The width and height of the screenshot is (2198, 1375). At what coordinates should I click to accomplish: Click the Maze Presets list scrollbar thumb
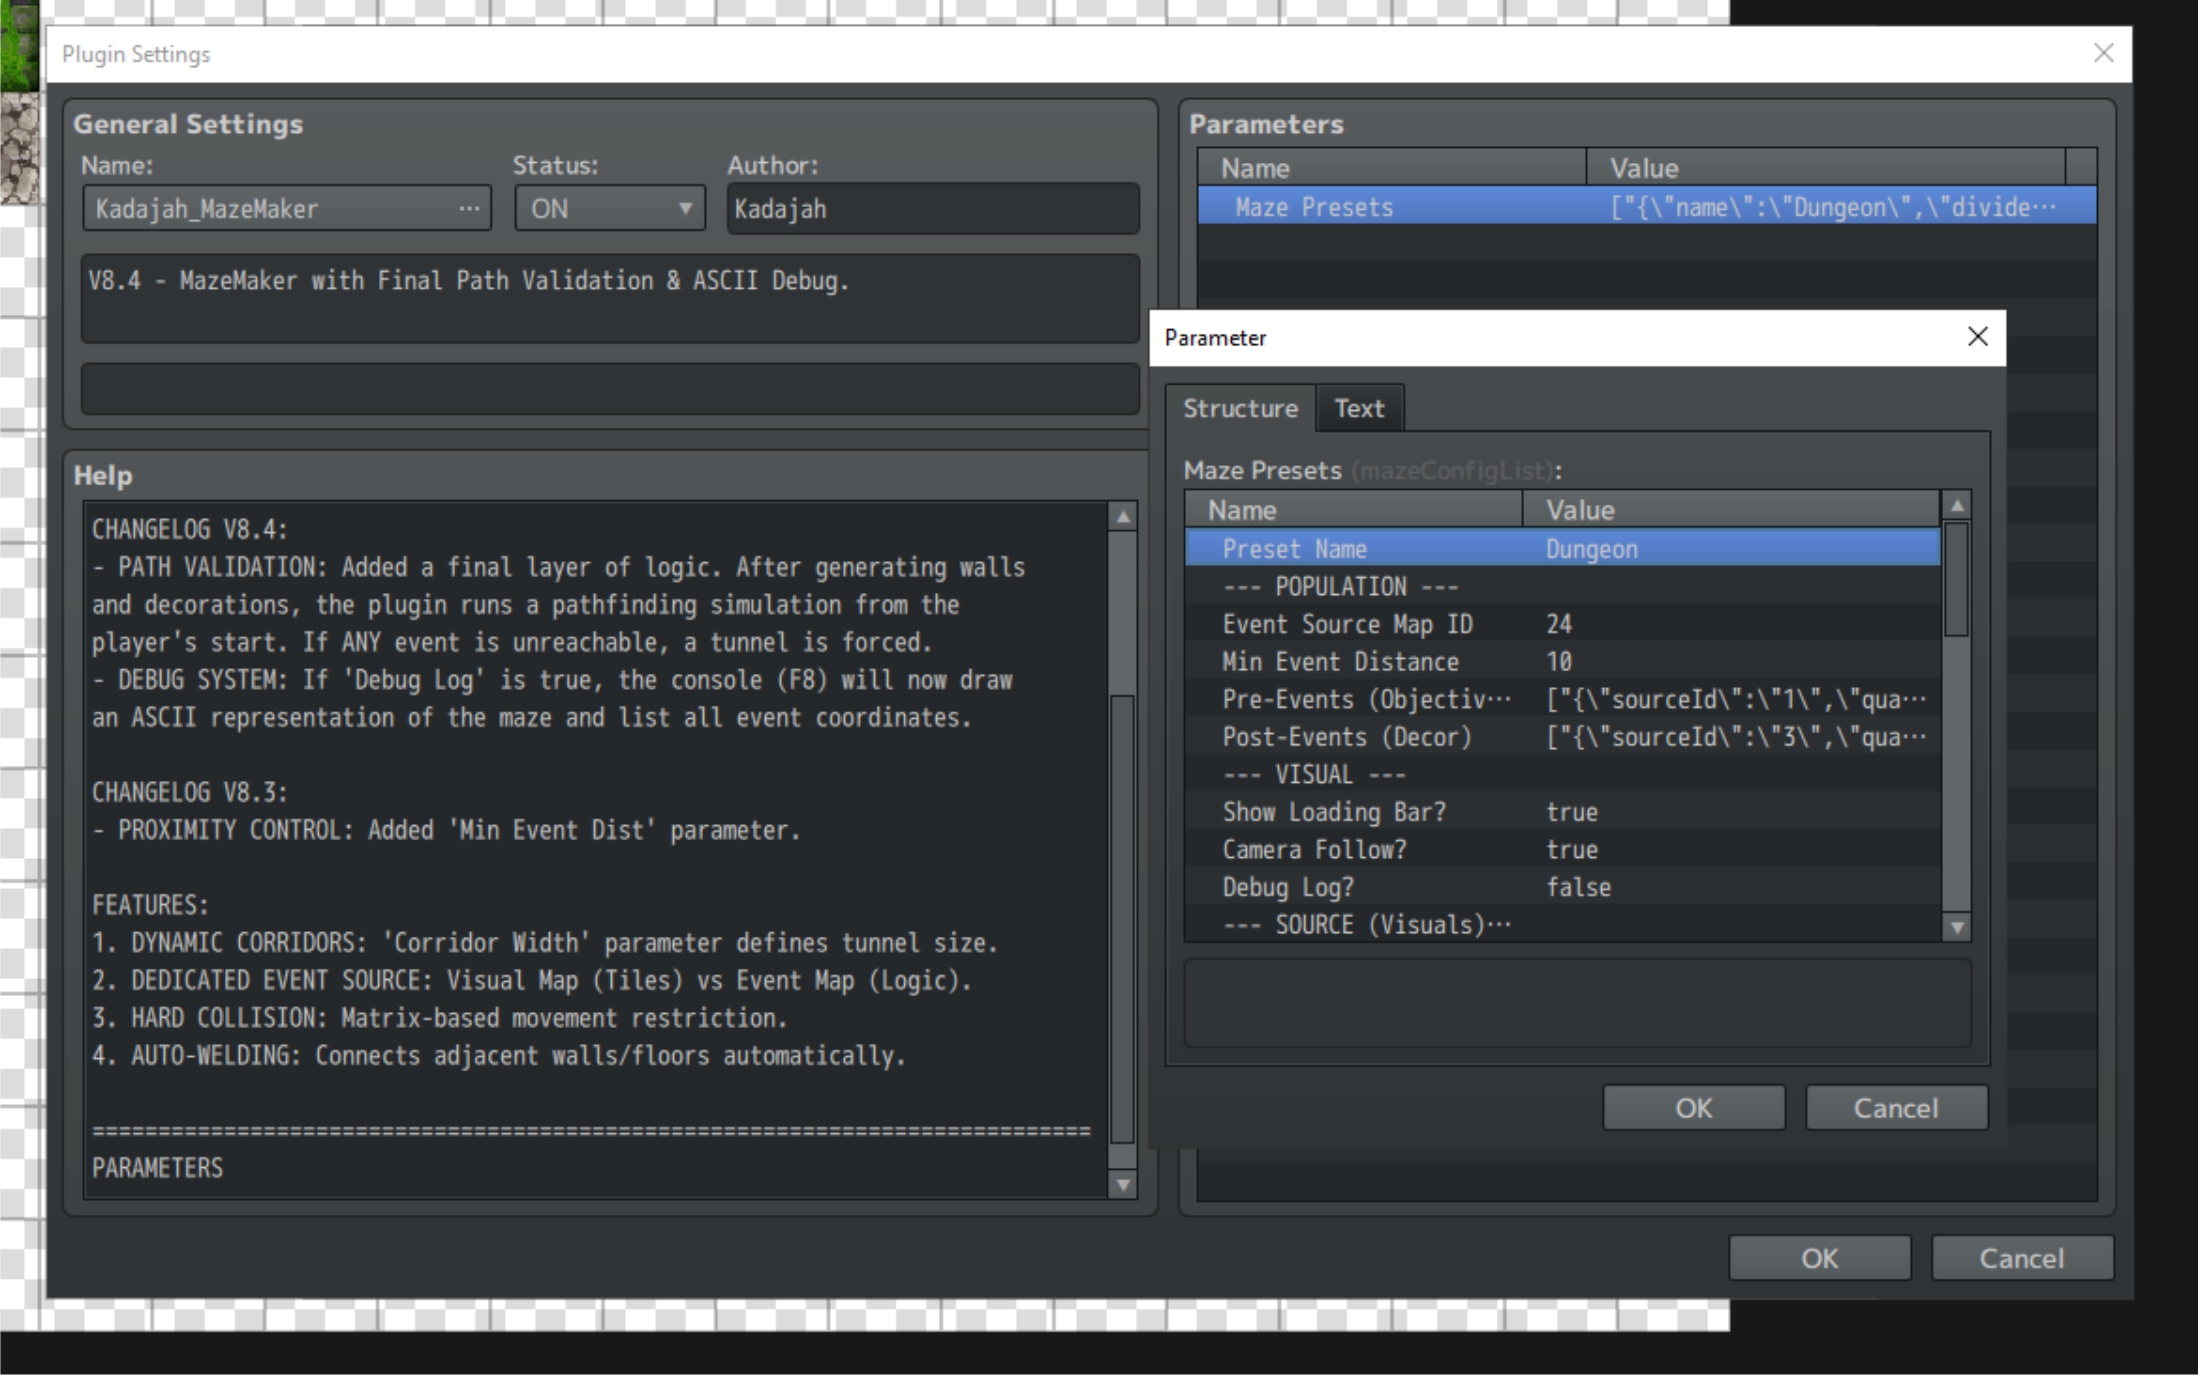tap(1957, 579)
